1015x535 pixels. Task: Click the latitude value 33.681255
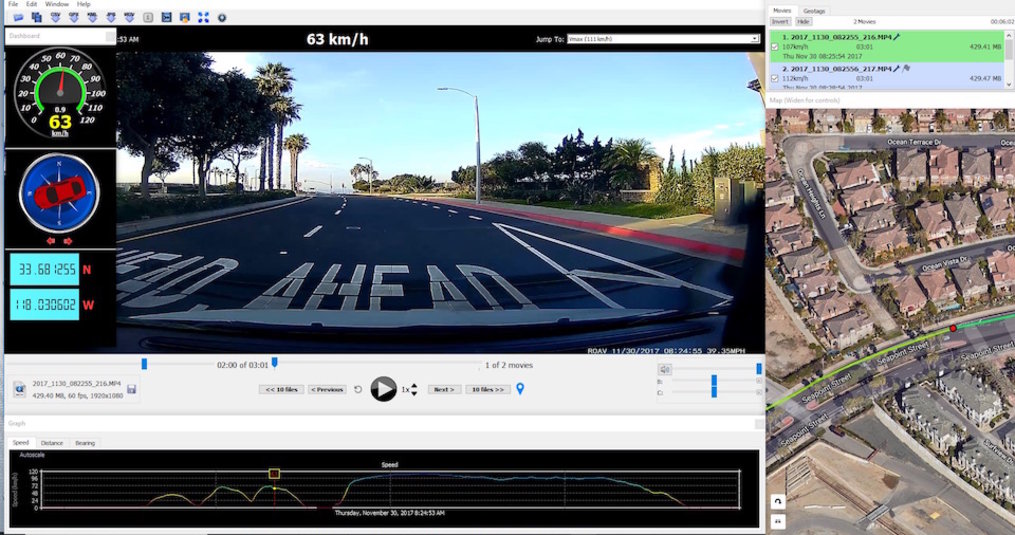(44, 269)
